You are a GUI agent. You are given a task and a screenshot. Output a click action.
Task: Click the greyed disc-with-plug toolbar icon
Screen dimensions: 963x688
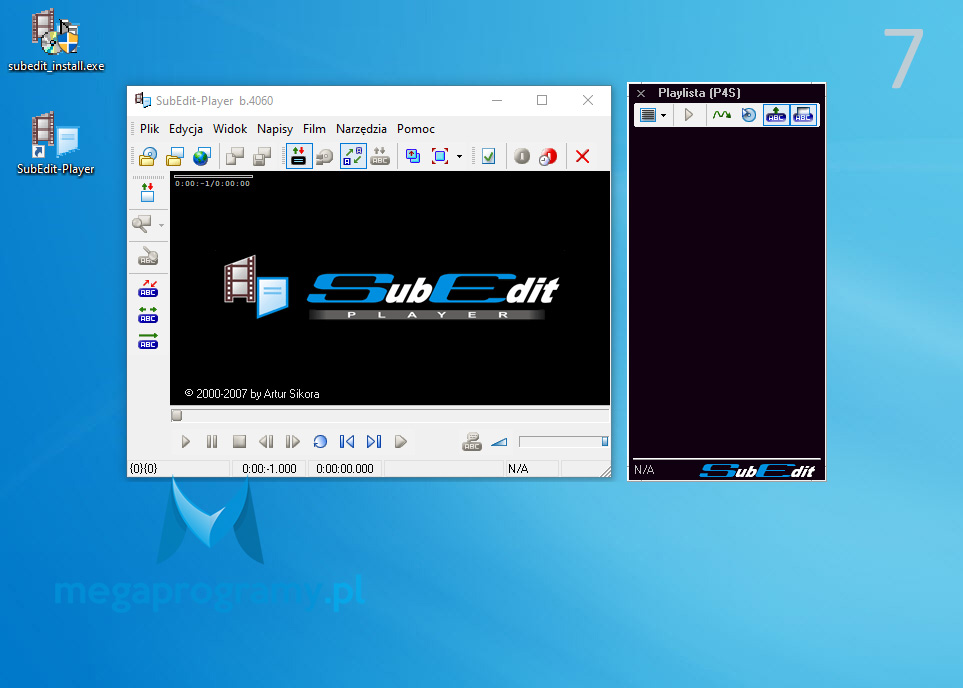click(325, 157)
